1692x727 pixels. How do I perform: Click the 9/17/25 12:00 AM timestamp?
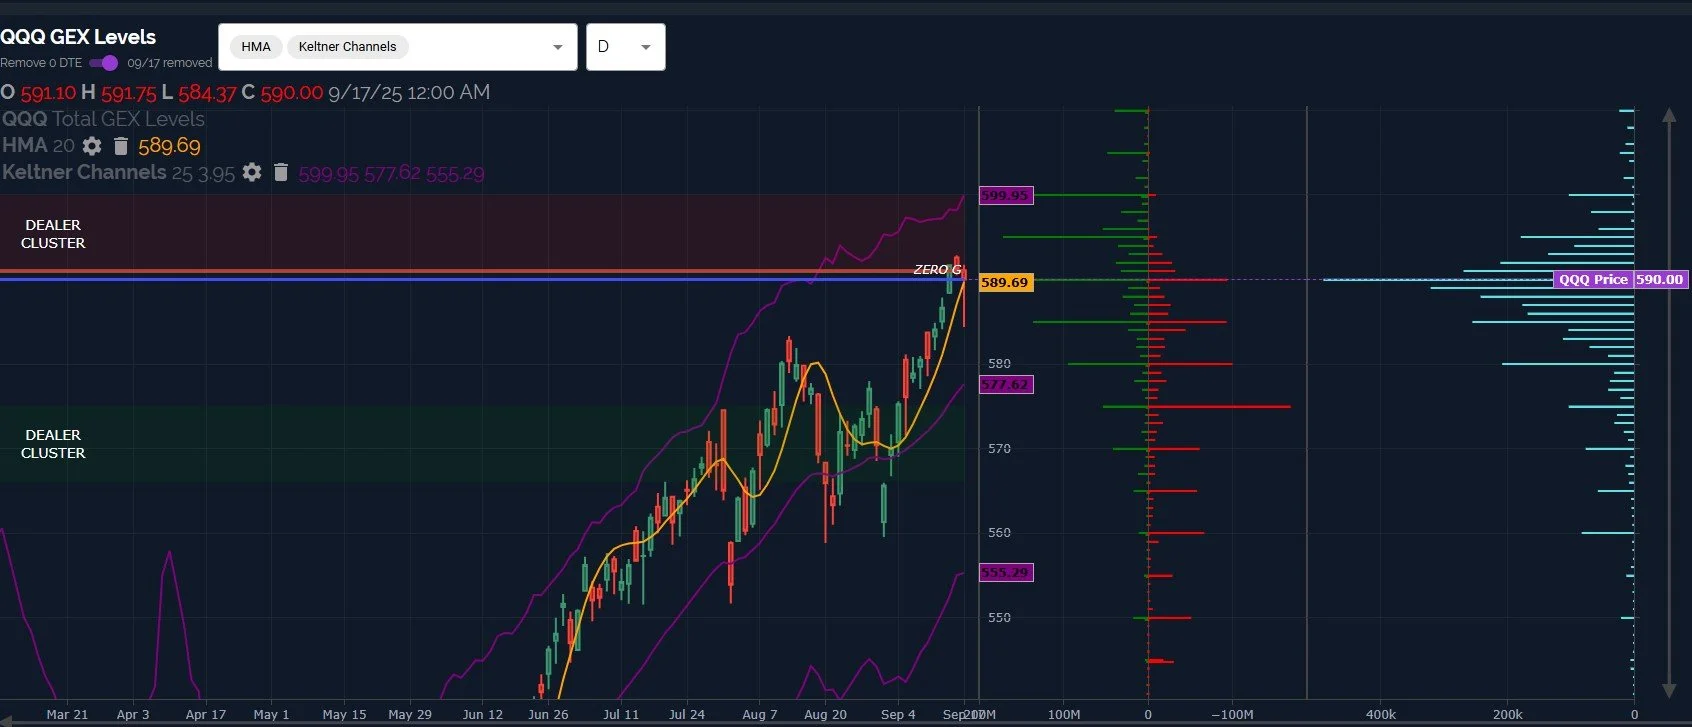pos(409,92)
